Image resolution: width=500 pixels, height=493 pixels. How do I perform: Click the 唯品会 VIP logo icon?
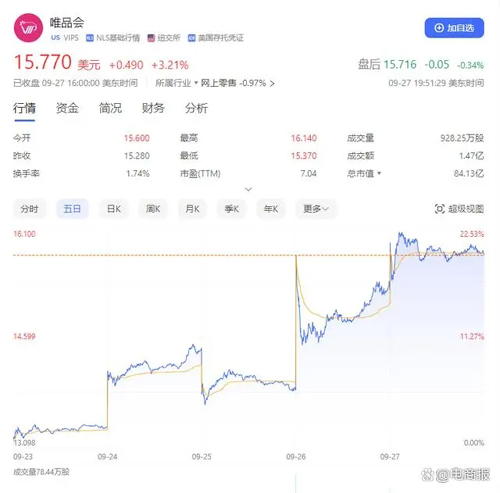pos(28,28)
